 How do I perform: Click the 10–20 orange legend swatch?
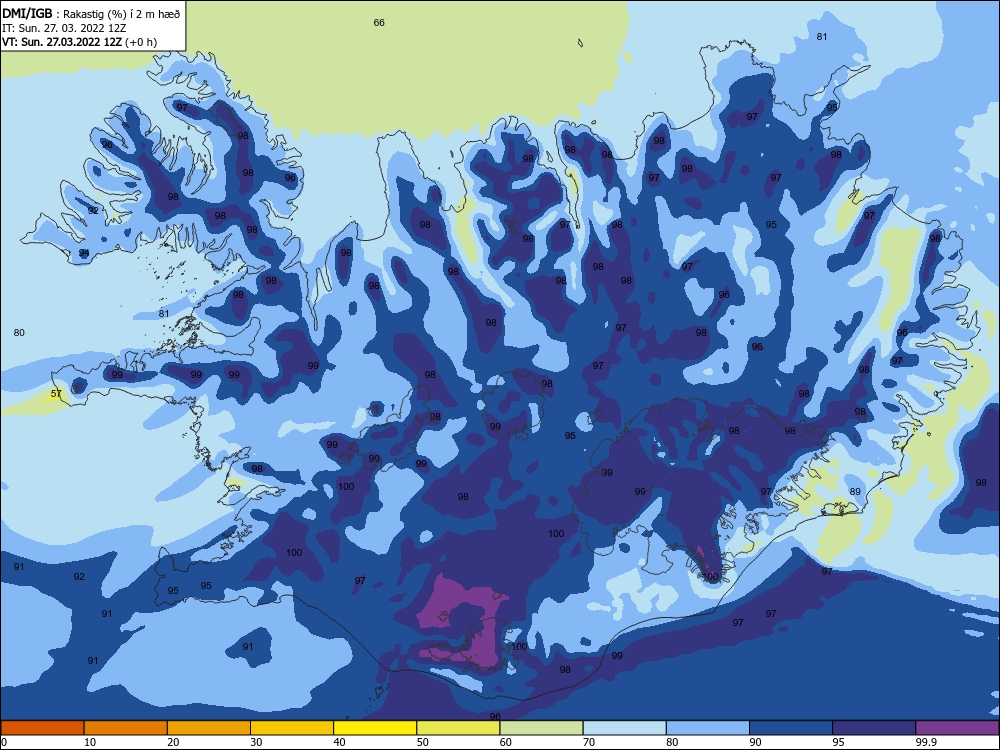126,728
